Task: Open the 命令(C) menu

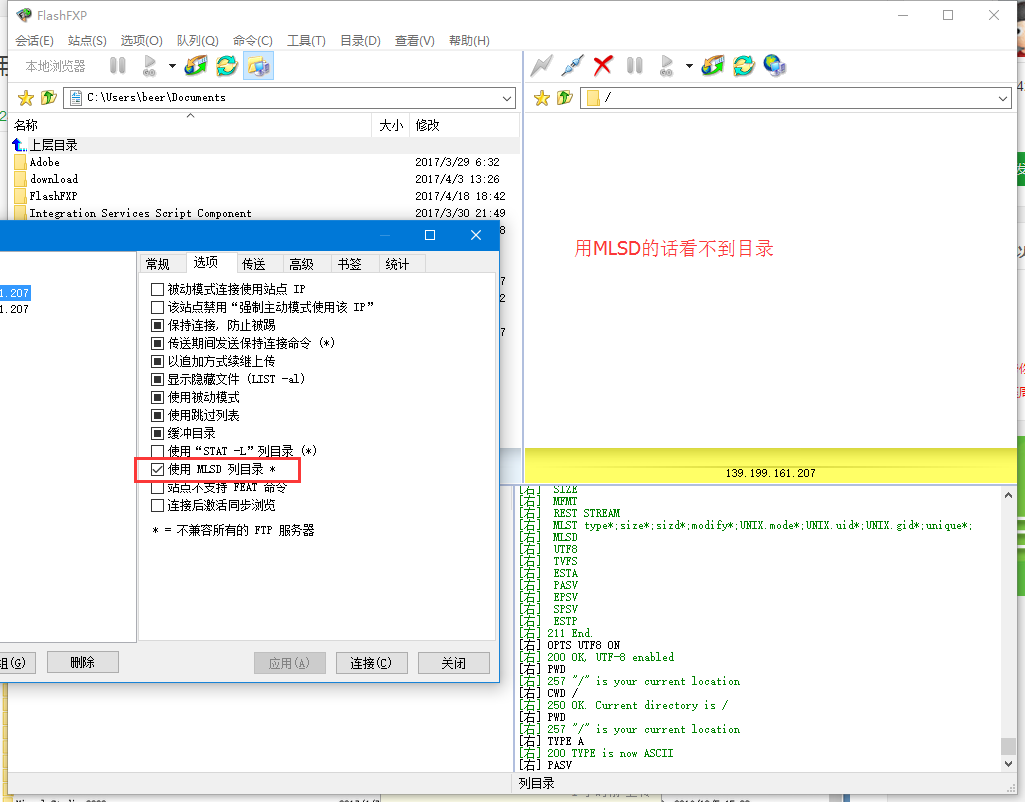Action: pyautogui.click(x=252, y=41)
